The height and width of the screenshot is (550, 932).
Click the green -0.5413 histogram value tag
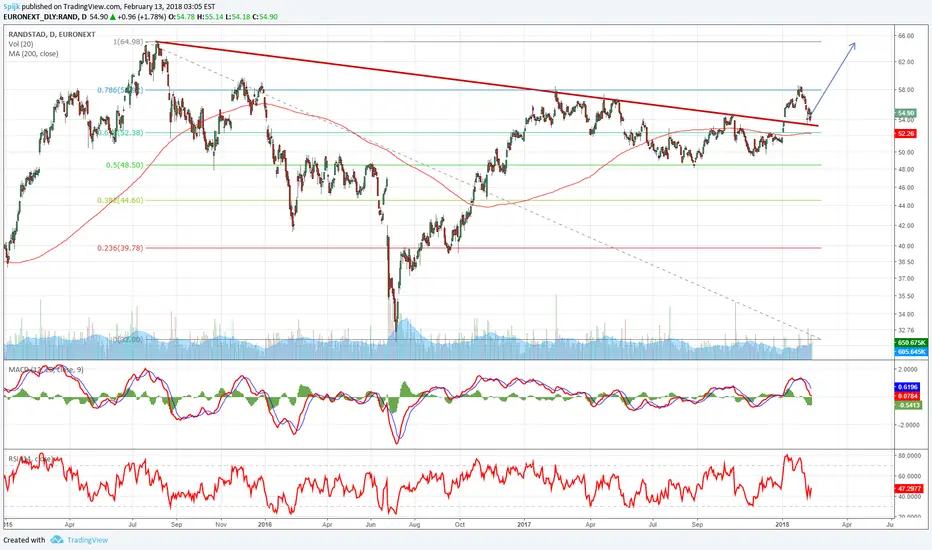(x=908, y=405)
